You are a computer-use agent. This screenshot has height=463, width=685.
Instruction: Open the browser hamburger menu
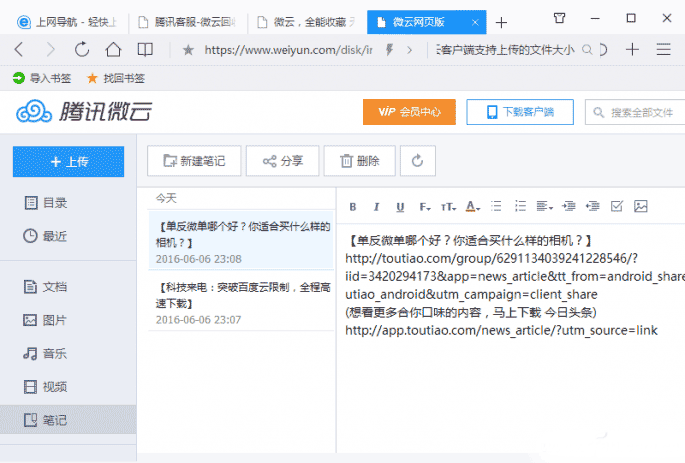click(663, 49)
